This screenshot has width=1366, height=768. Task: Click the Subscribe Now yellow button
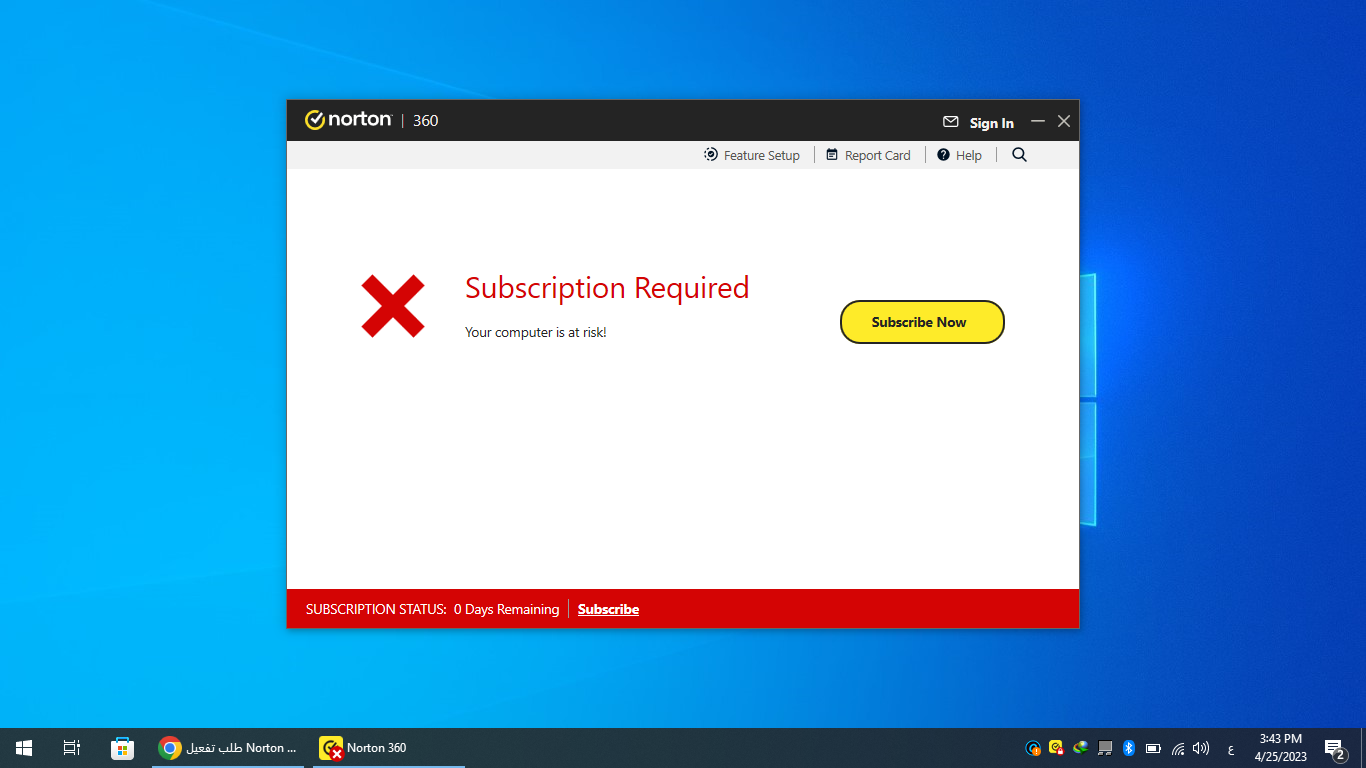(x=922, y=322)
